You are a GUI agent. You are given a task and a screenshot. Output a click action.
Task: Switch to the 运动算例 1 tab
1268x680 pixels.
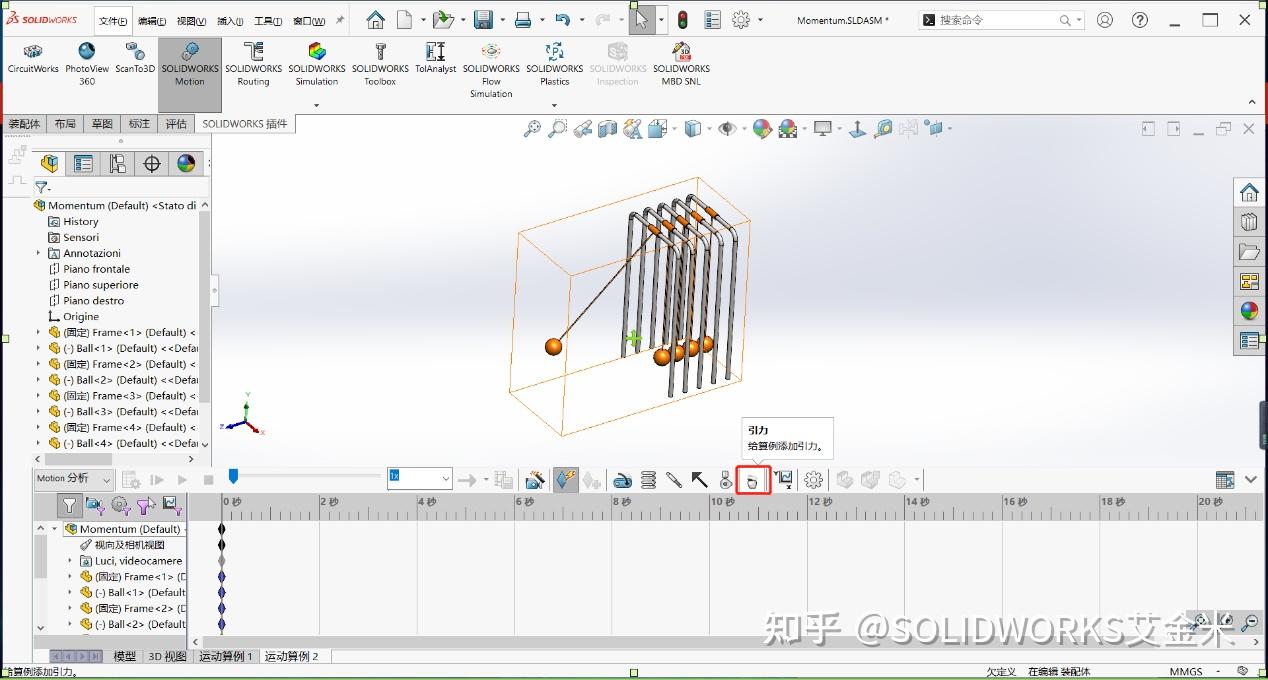pyautogui.click(x=226, y=656)
